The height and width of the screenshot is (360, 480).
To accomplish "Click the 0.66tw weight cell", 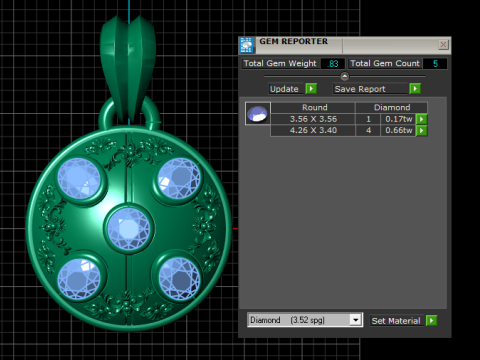I will coord(399,130).
